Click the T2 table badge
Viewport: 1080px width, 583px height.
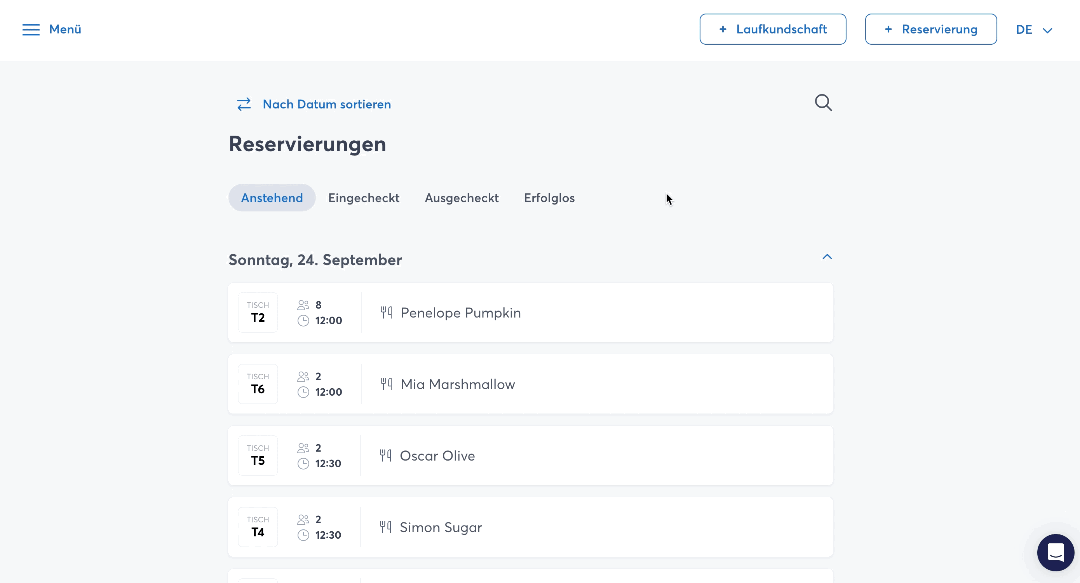click(x=258, y=313)
